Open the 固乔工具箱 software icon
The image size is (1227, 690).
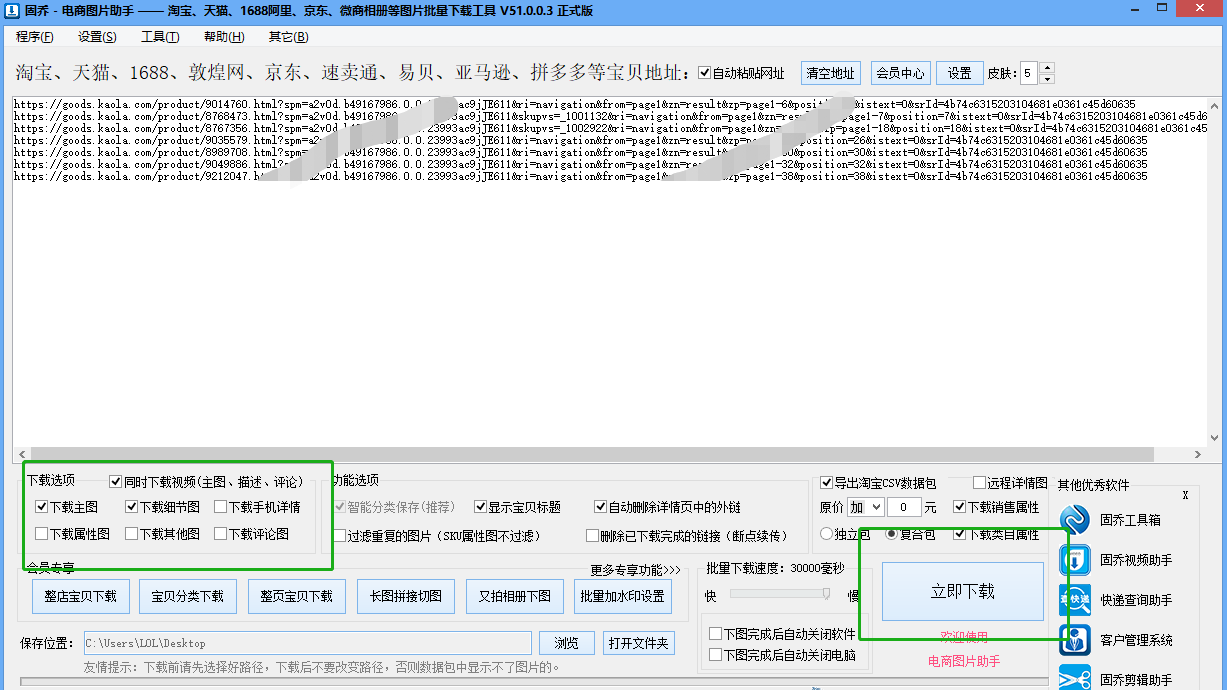click(1075, 520)
